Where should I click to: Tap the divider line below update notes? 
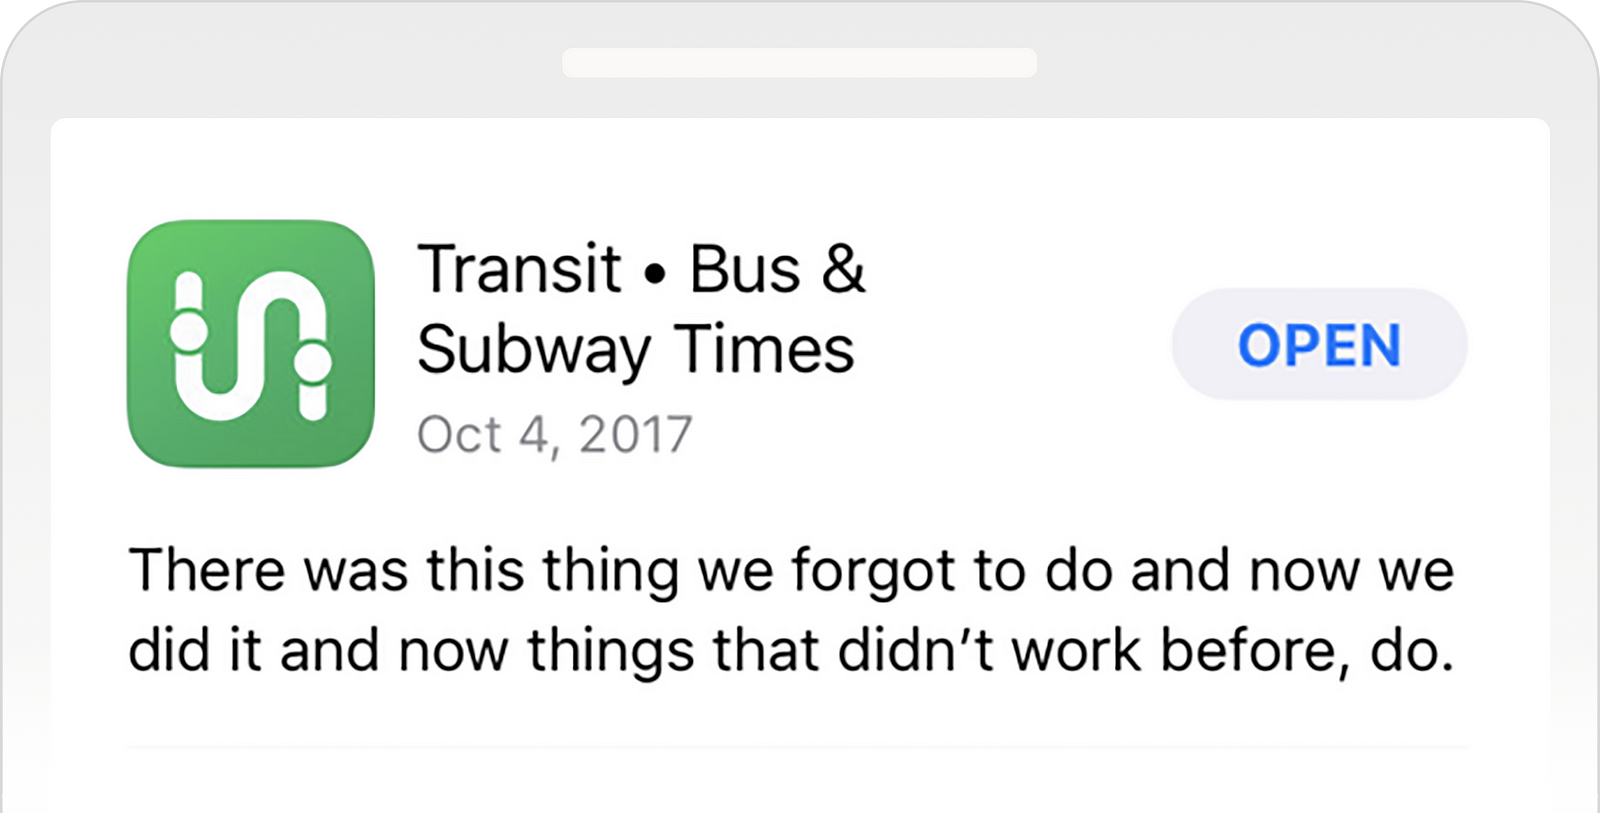click(x=797, y=746)
